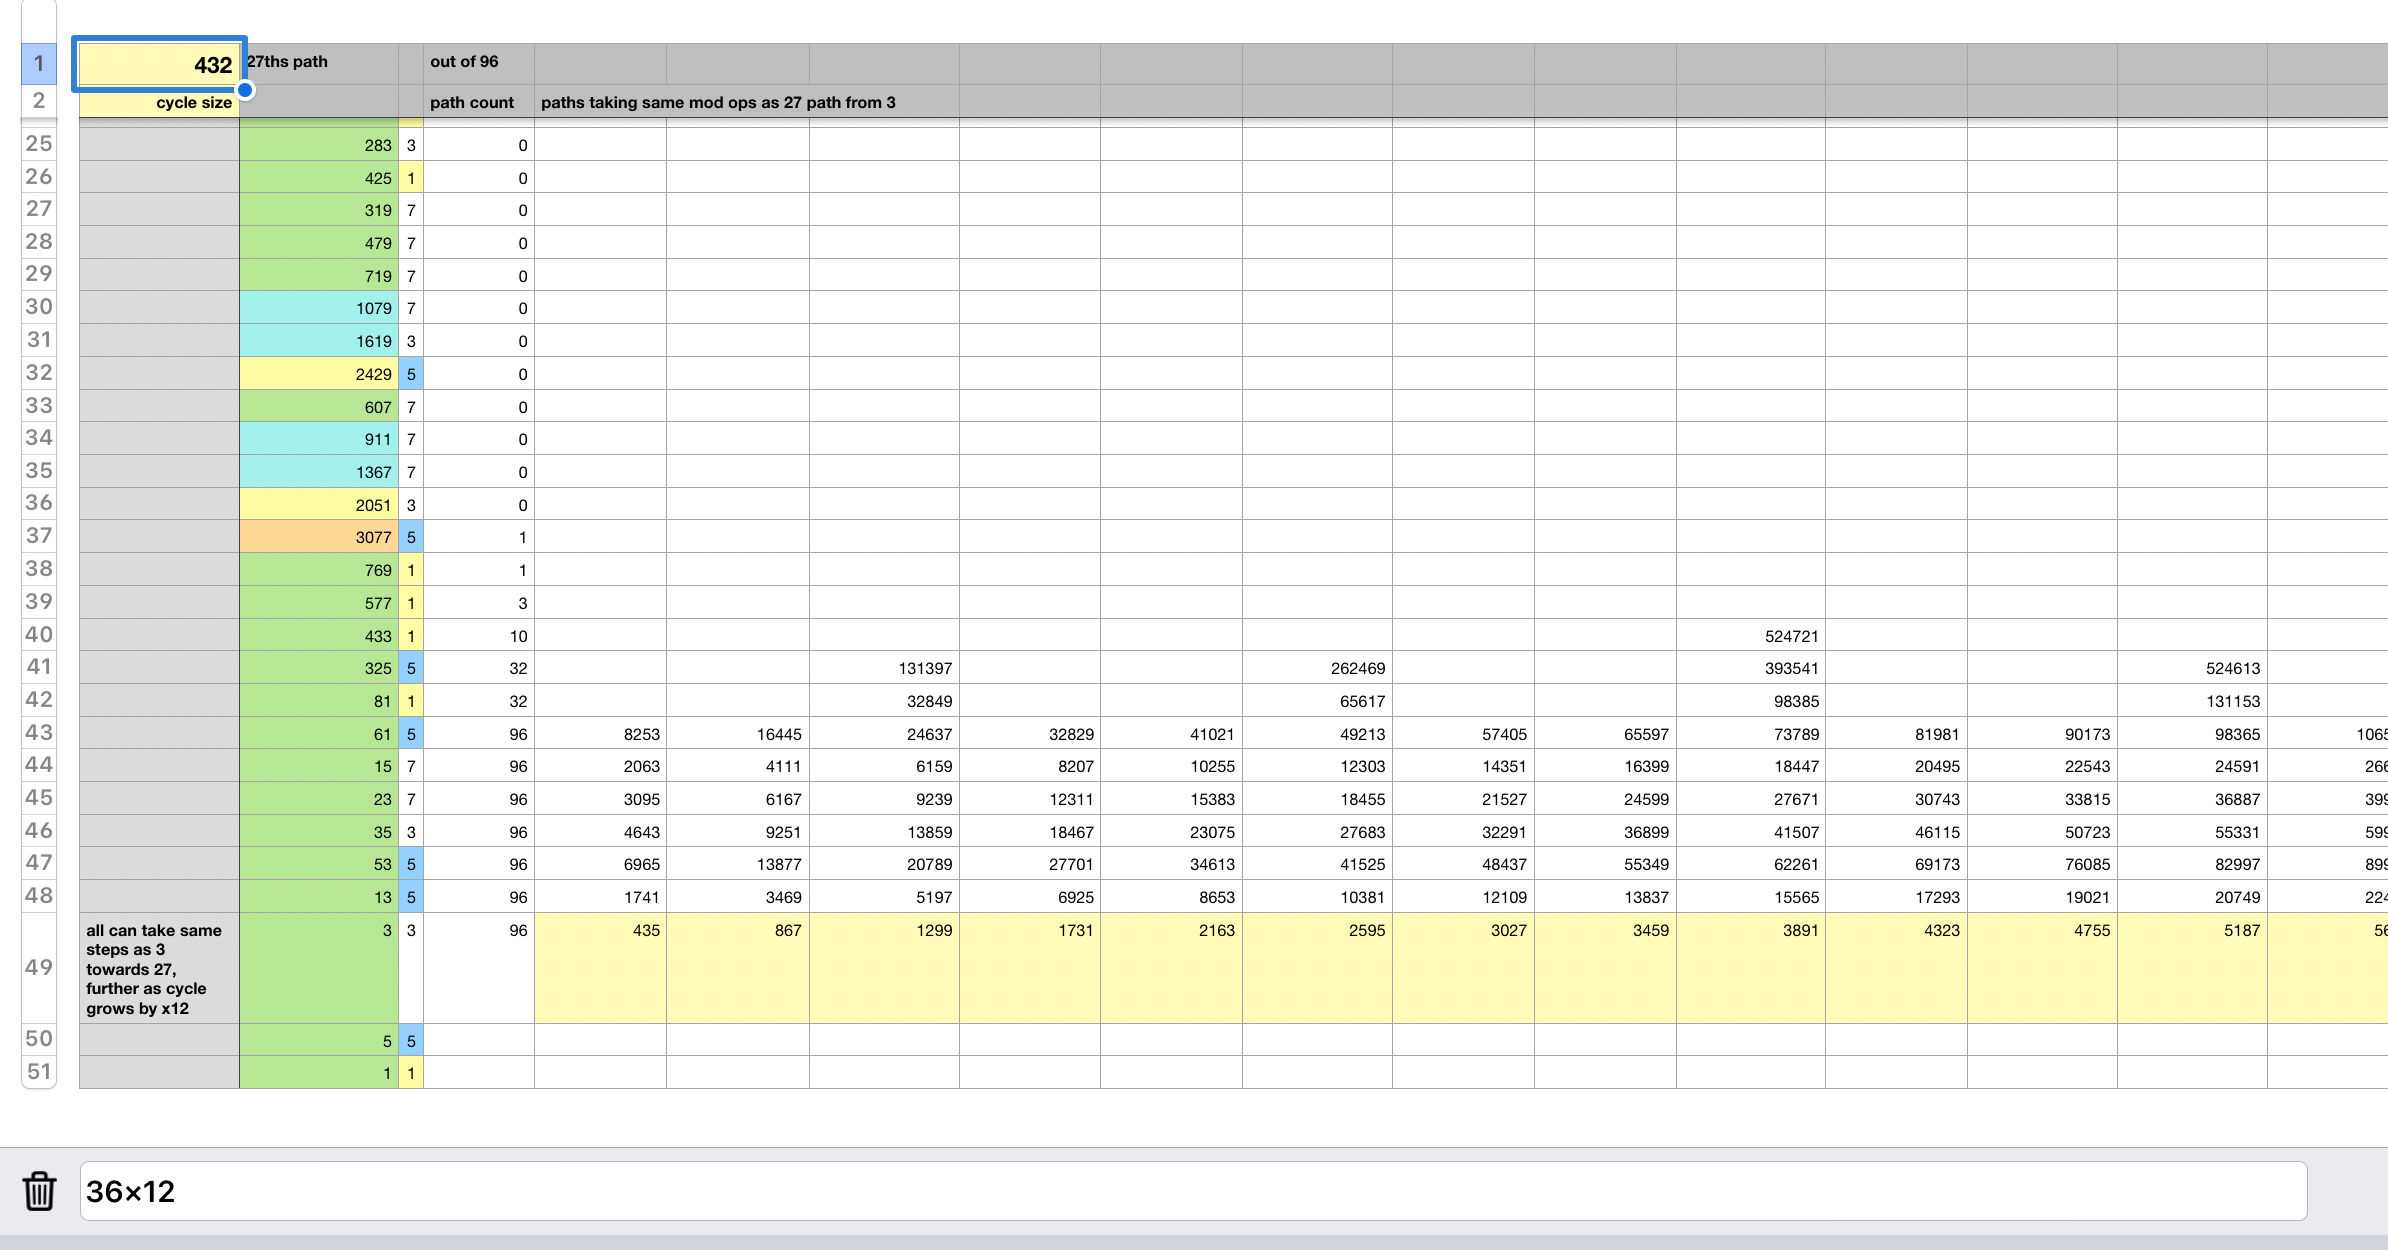
Task: Click the orange cell with 3077
Action: [x=318, y=537]
